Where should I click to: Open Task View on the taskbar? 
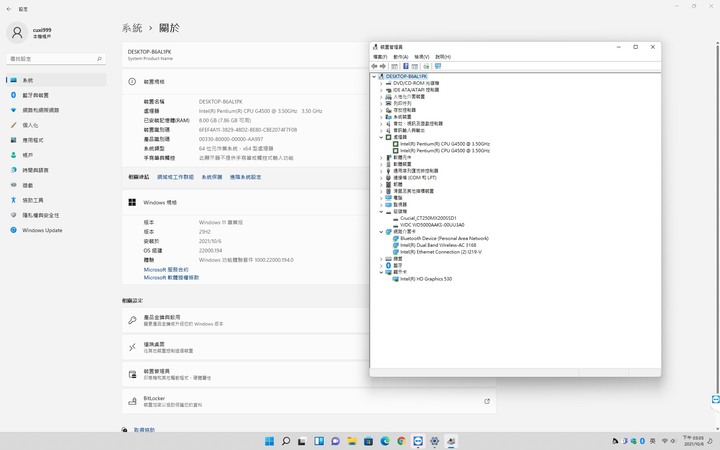coord(302,441)
